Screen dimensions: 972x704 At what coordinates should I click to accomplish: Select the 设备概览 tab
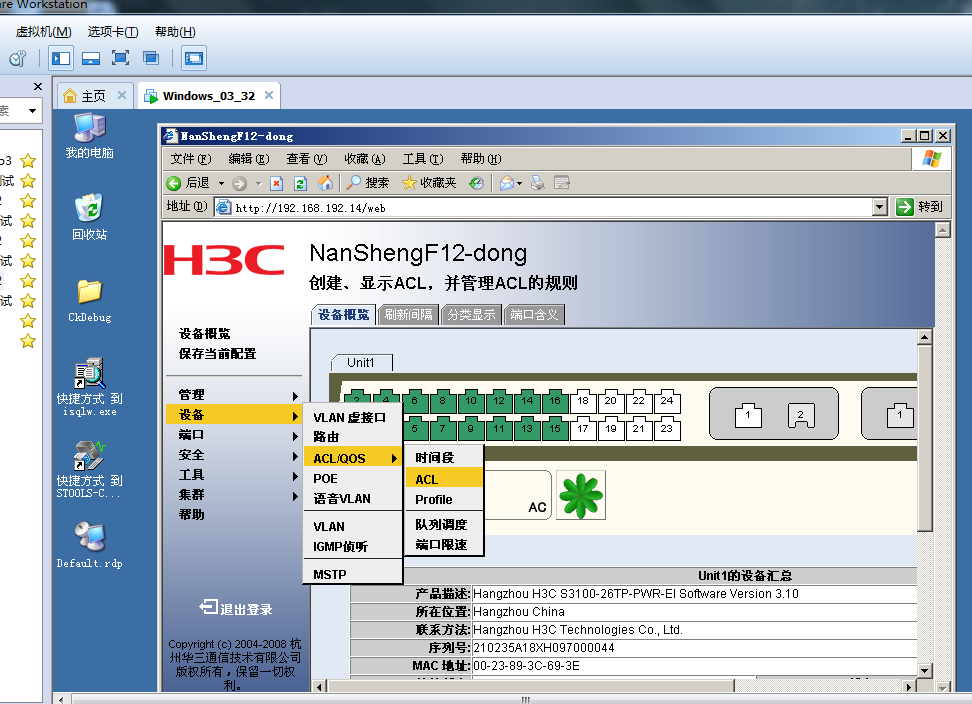[x=343, y=315]
